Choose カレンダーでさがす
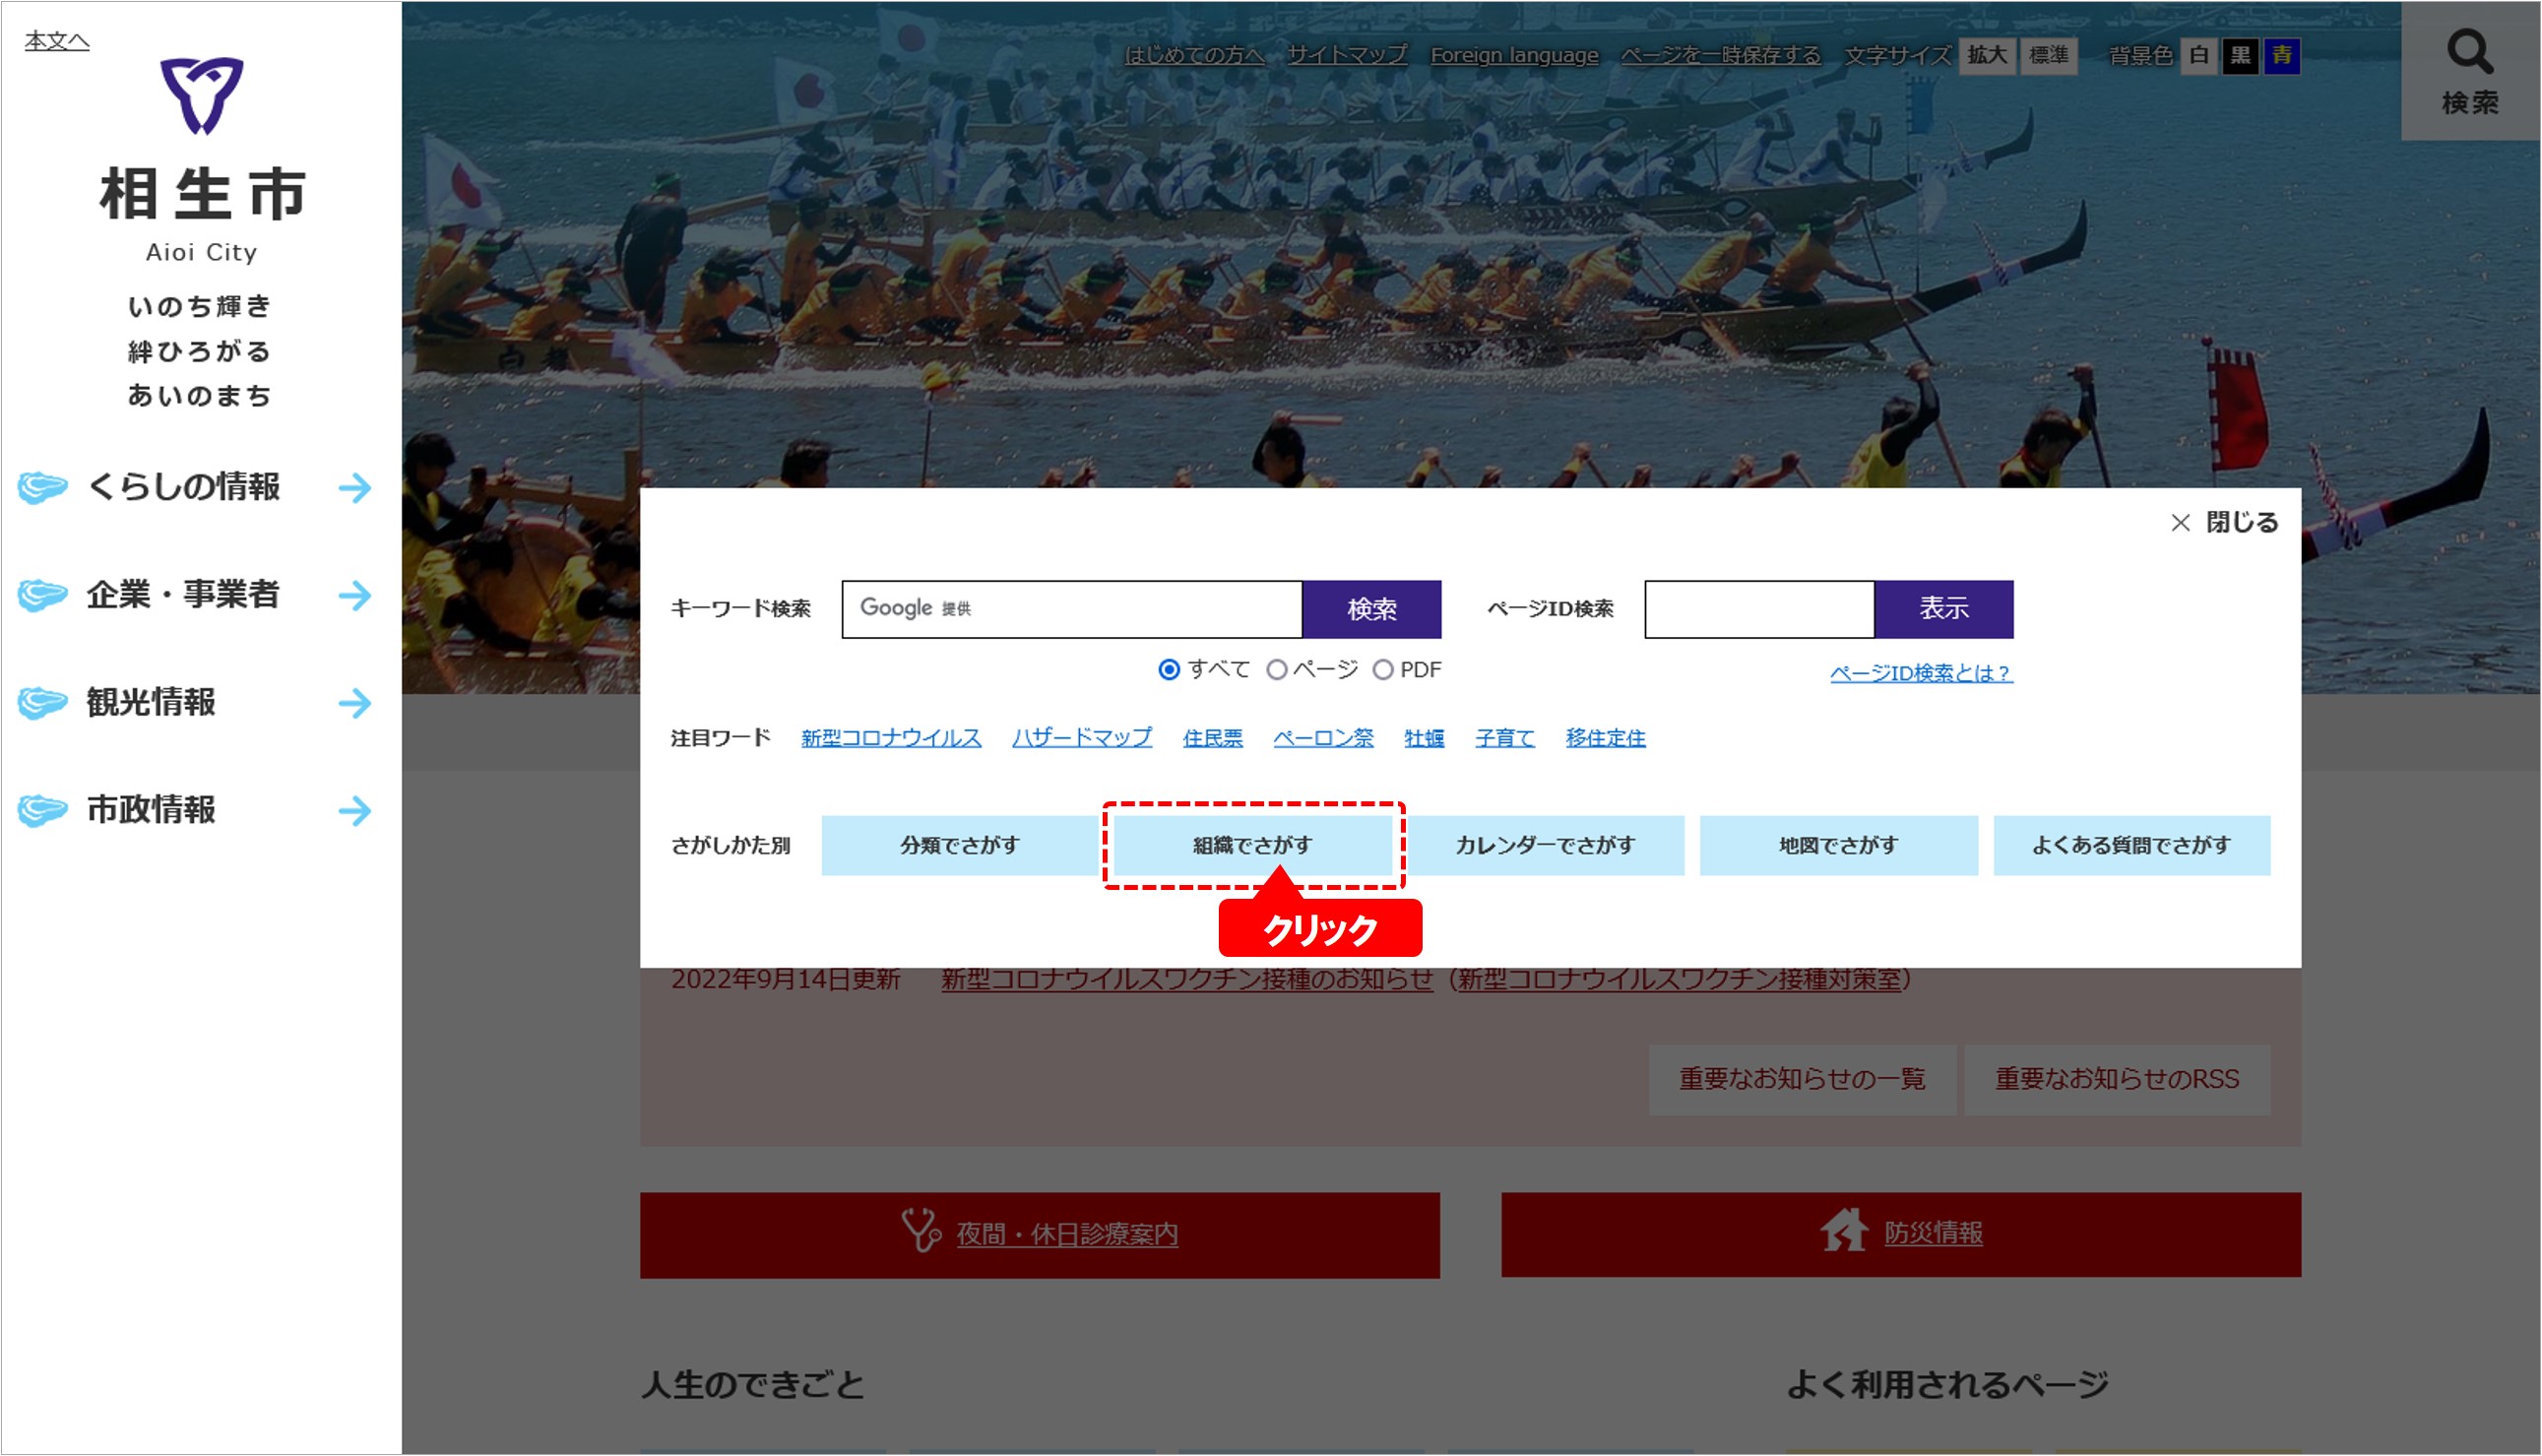Image resolution: width=2542 pixels, height=1456 pixels. pyautogui.click(x=1546, y=846)
